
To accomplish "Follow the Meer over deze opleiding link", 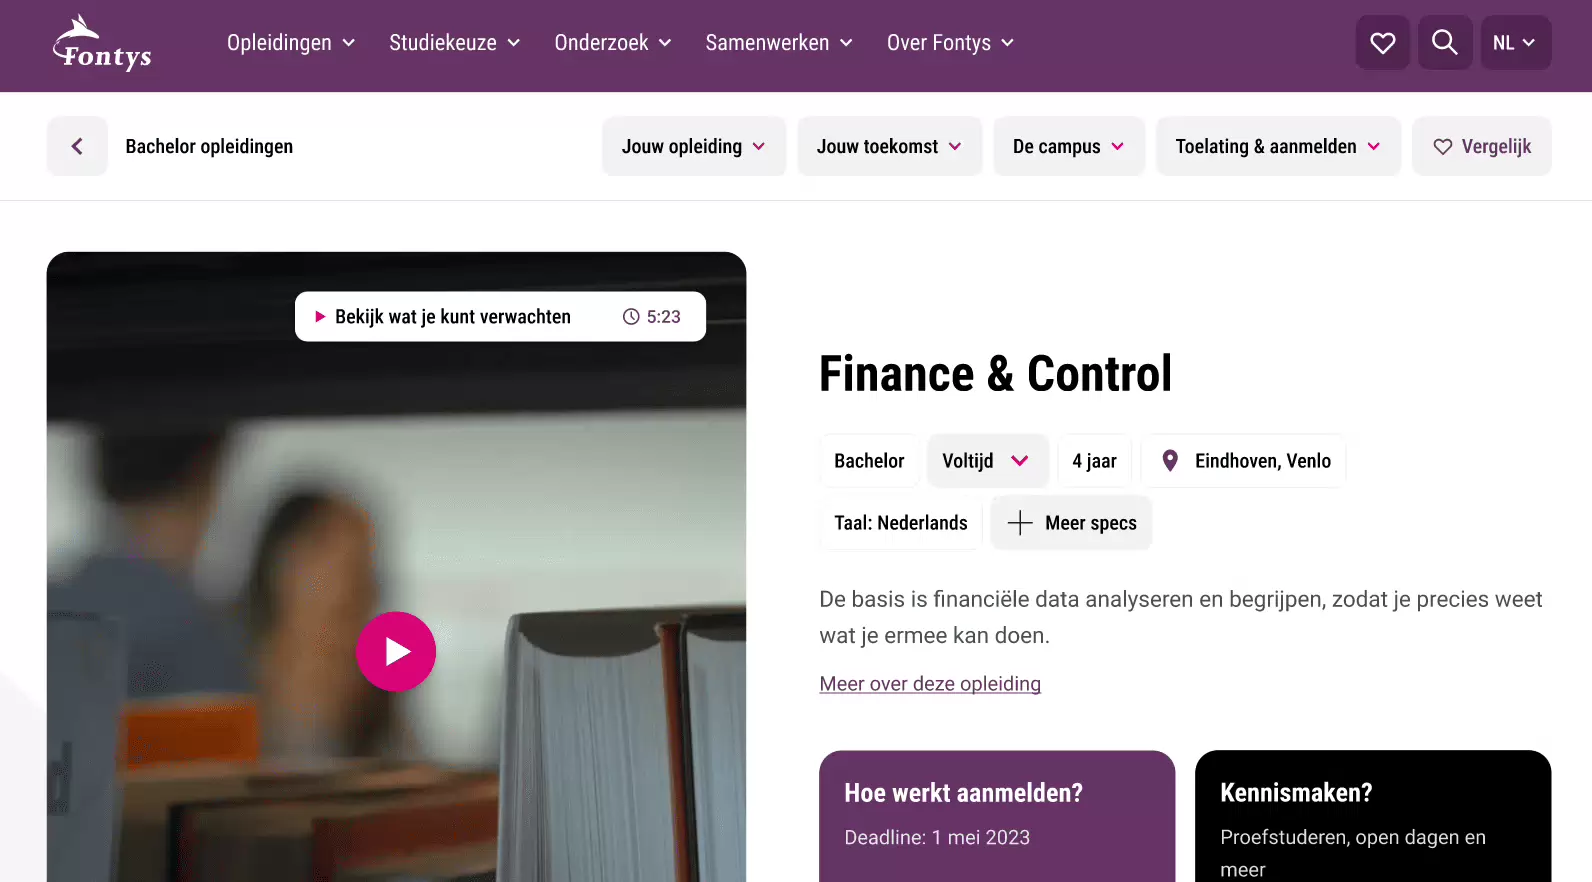I will tap(930, 684).
